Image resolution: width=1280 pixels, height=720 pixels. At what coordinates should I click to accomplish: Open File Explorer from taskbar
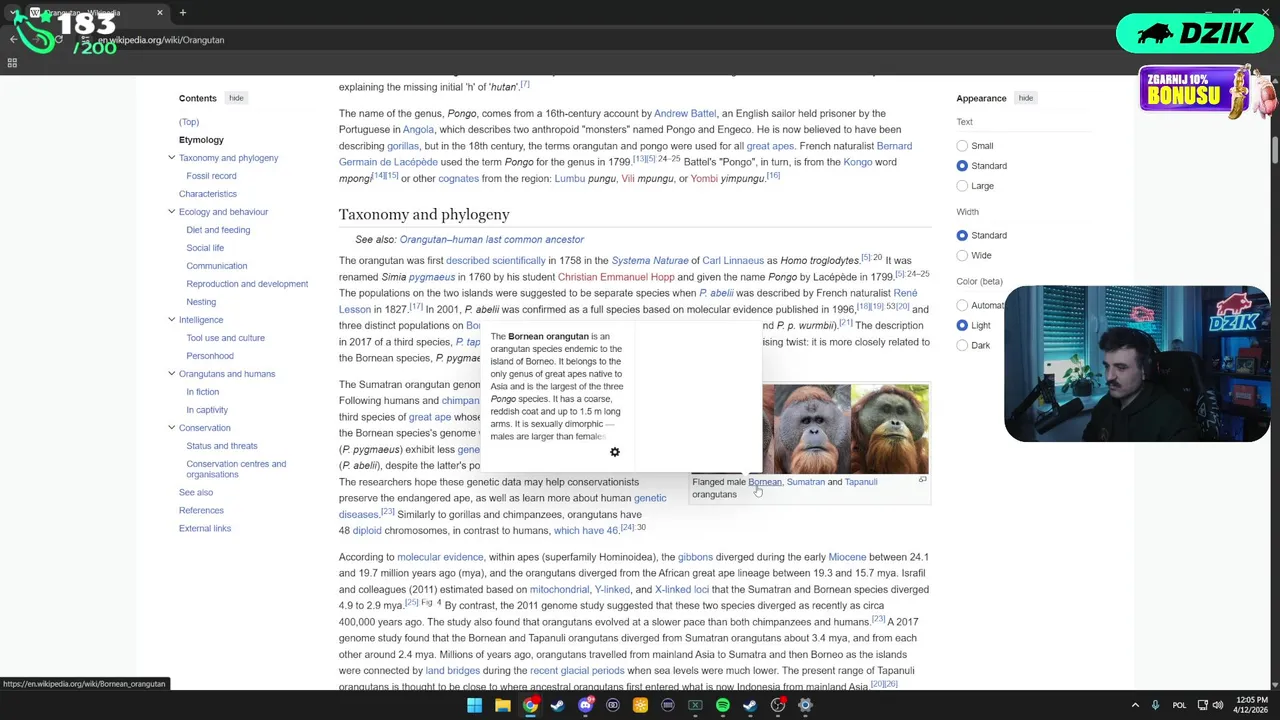[502, 705]
